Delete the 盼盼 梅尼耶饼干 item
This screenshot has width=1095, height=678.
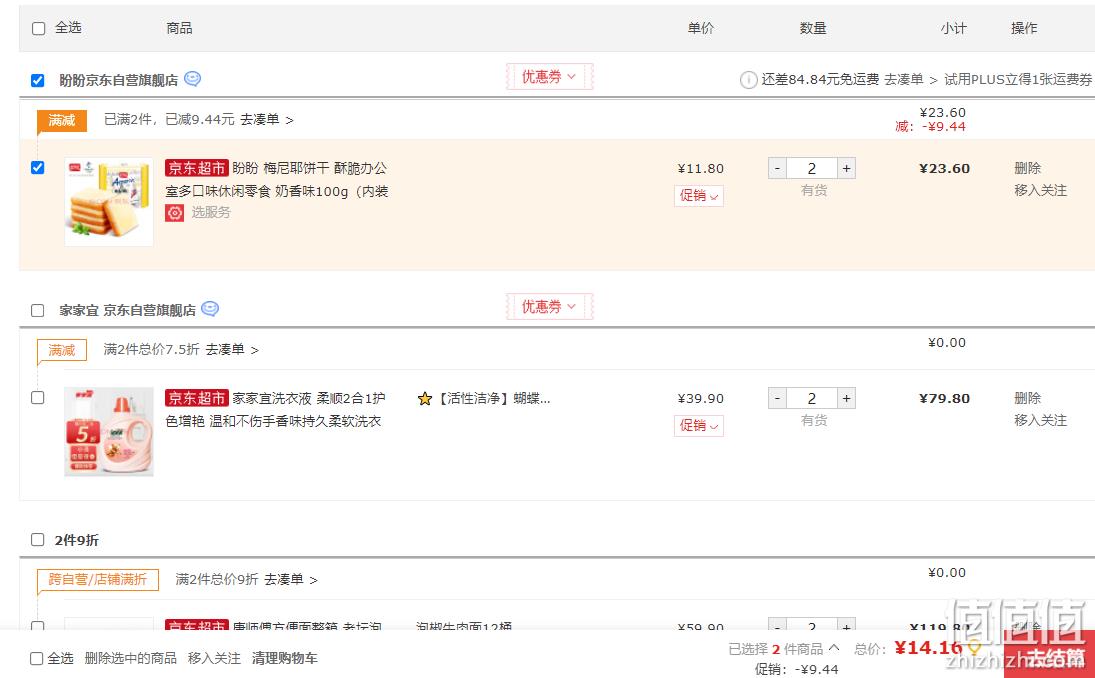[x=1027, y=168]
